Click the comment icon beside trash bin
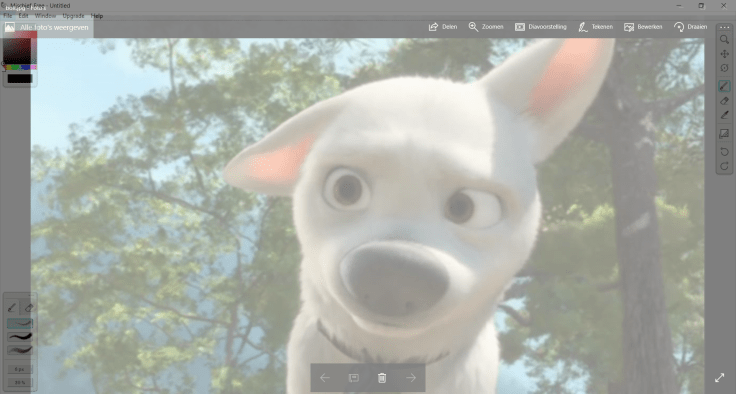The height and width of the screenshot is (394, 736). pos(353,378)
